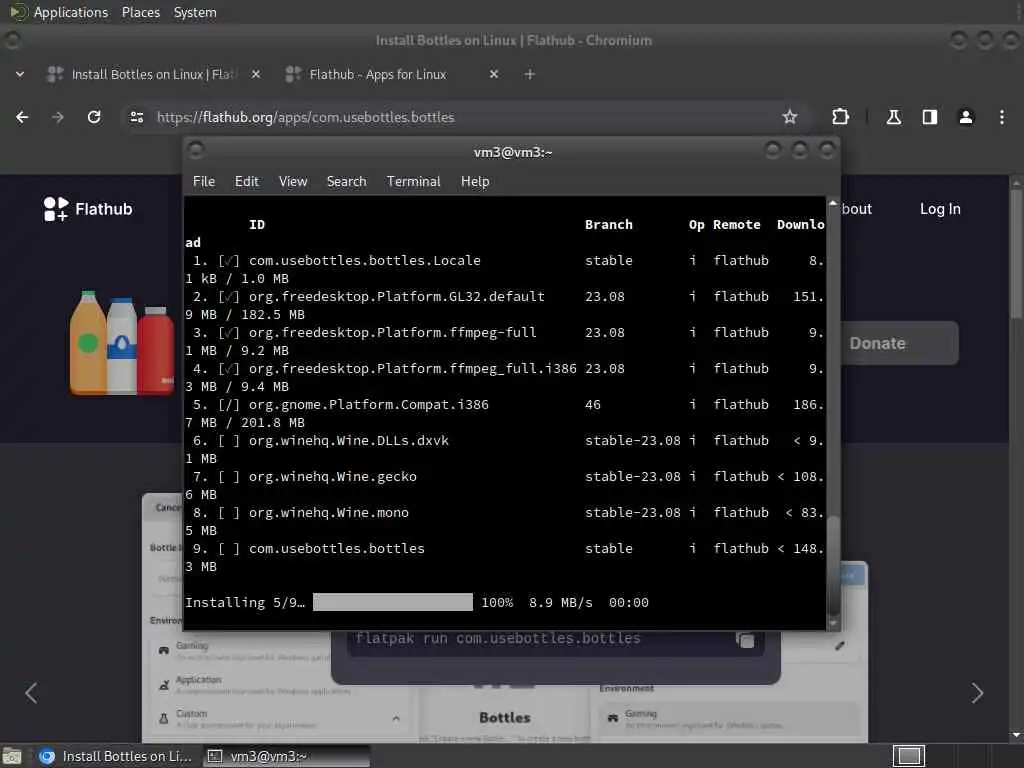This screenshot has height=768, width=1024.
Task: Click org.winehq.Wine.mono text
Action: coord(328,512)
